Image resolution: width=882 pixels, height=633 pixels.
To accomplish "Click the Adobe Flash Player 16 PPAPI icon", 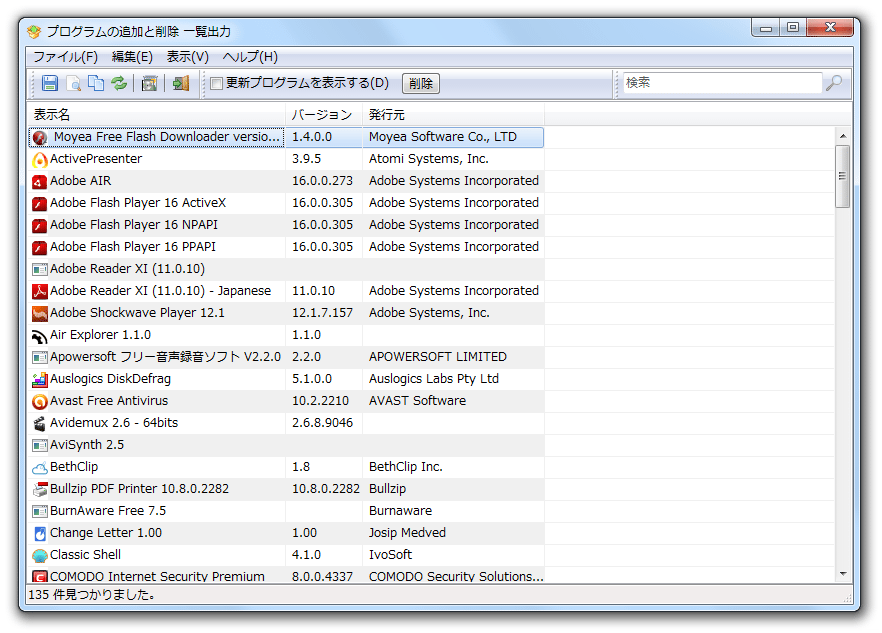I will click(x=40, y=248).
